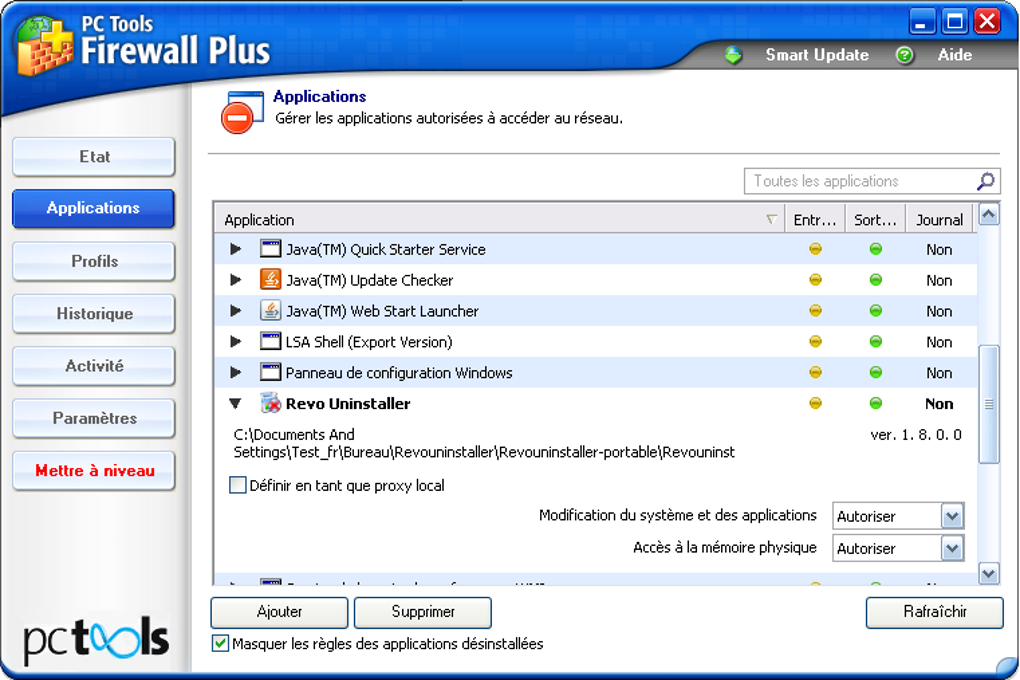Collapse the Revo Uninstaller row
This screenshot has height=680, width=1020.
pos(235,403)
